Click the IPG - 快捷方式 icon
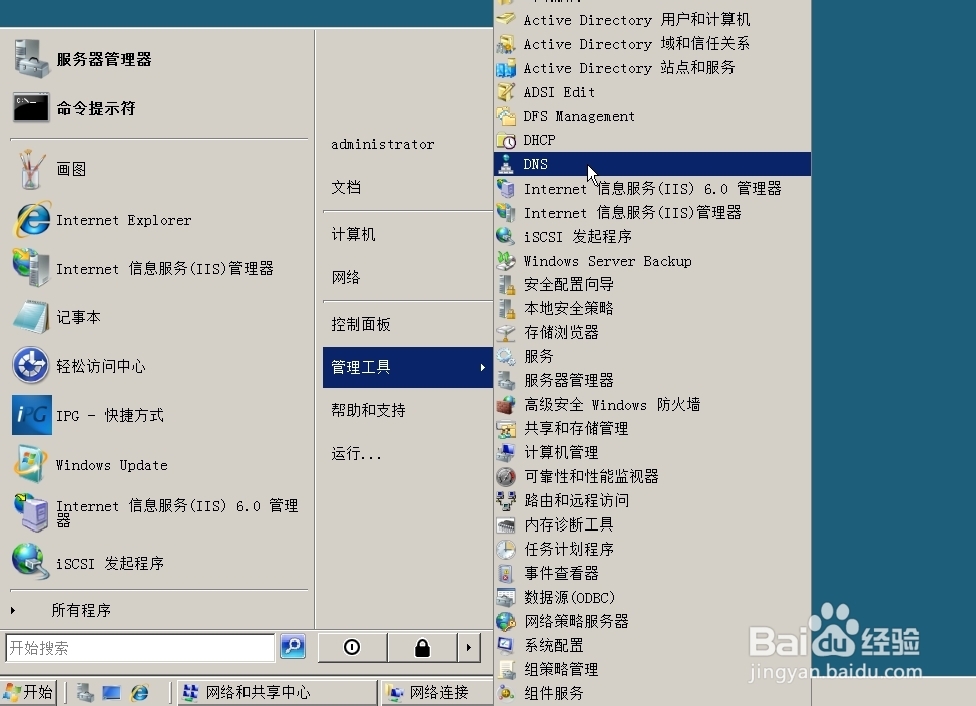Screen dimensions: 976x706 click(32, 415)
